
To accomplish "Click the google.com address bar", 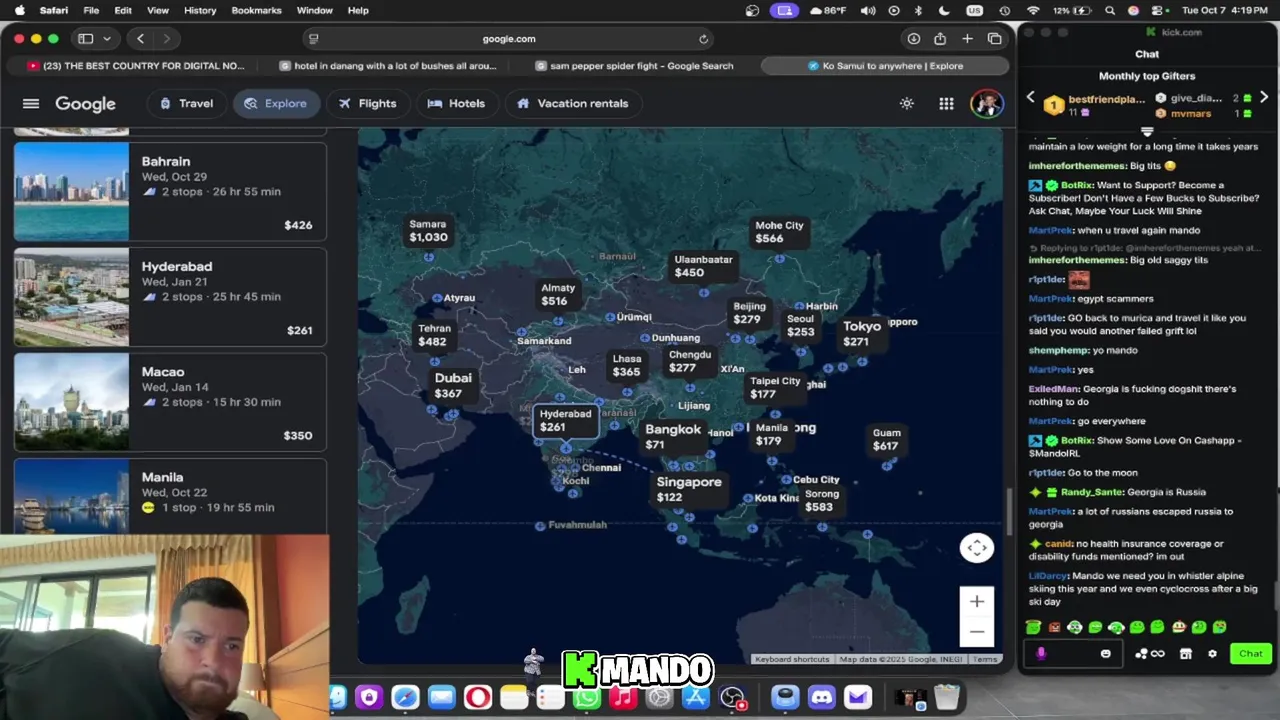I will point(509,39).
